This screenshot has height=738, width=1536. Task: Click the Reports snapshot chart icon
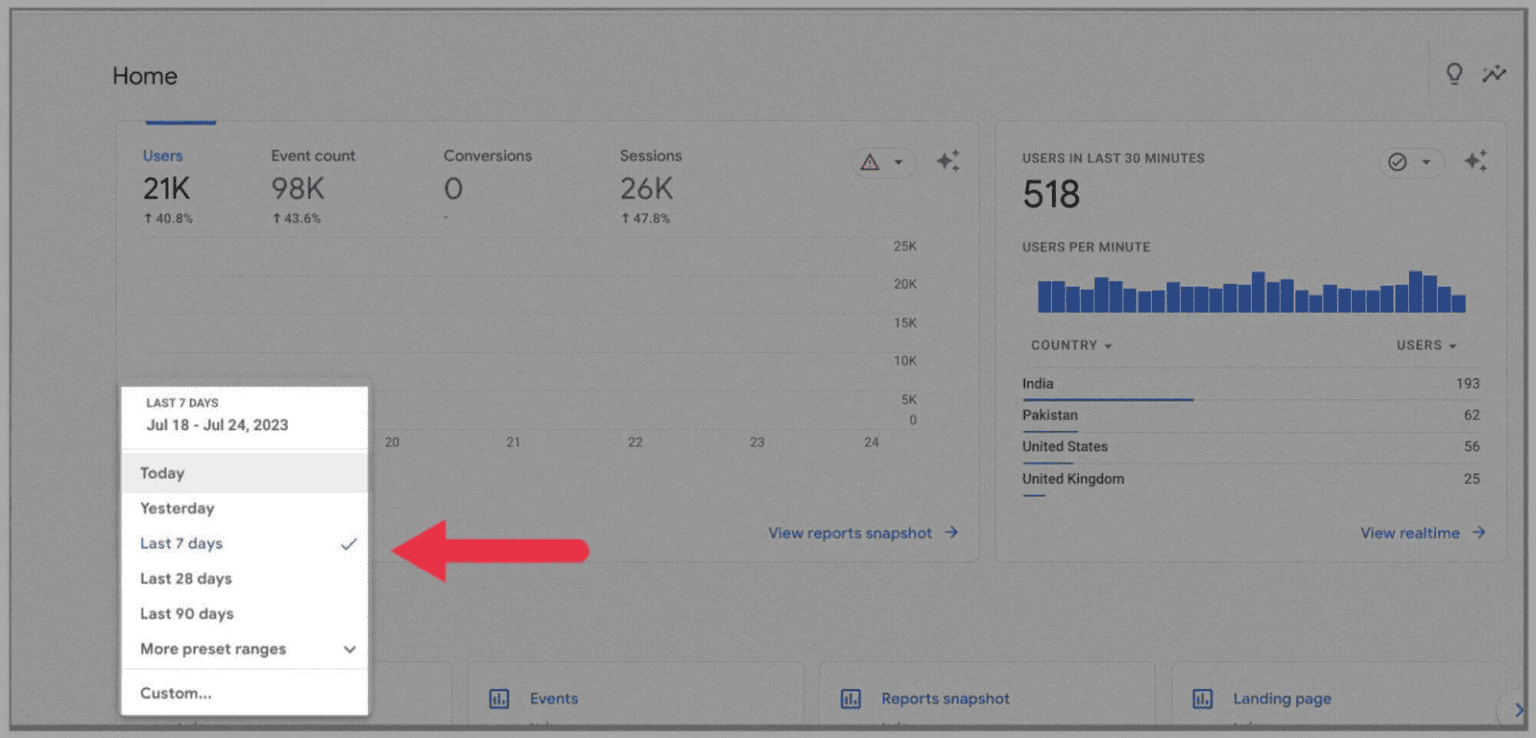[x=849, y=698]
